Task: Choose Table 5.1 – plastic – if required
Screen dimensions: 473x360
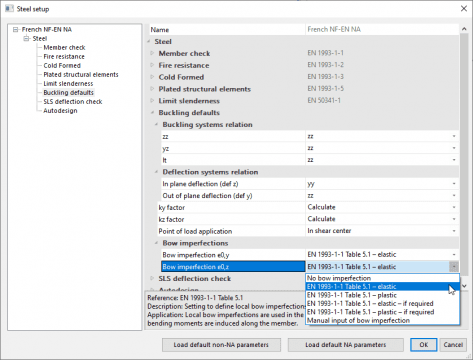Action: point(383,312)
